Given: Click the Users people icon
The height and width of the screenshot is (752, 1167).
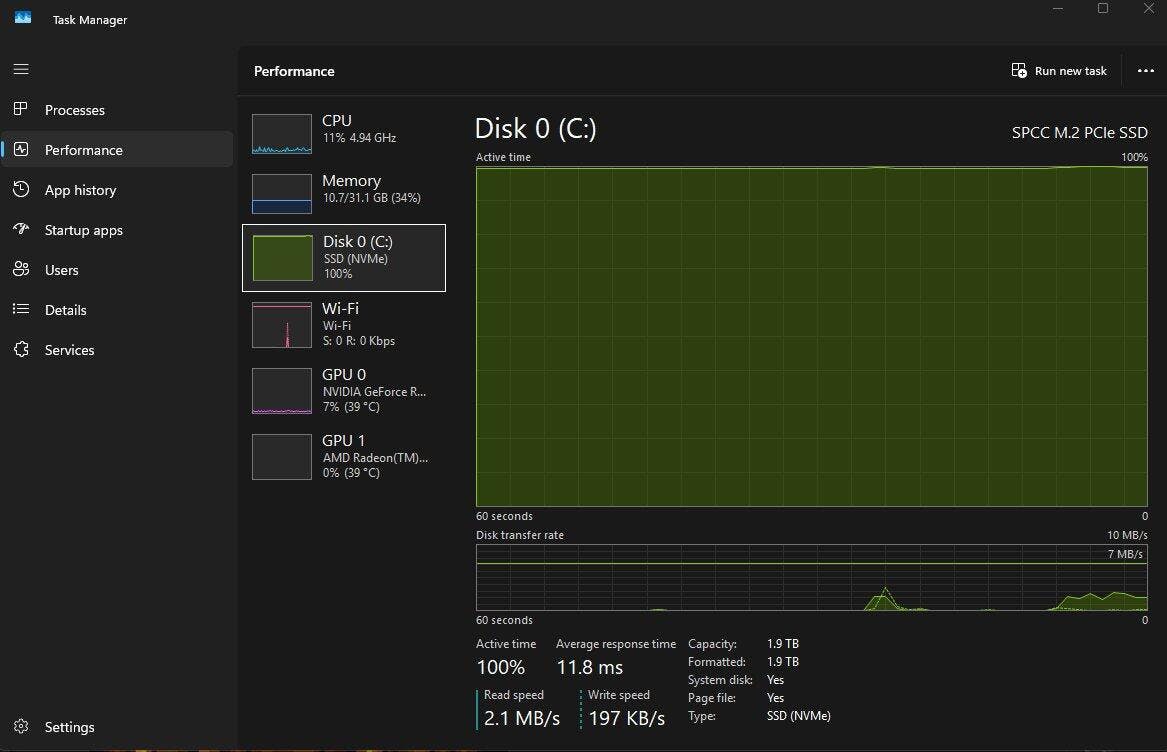Looking at the screenshot, I should coord(21,269).
